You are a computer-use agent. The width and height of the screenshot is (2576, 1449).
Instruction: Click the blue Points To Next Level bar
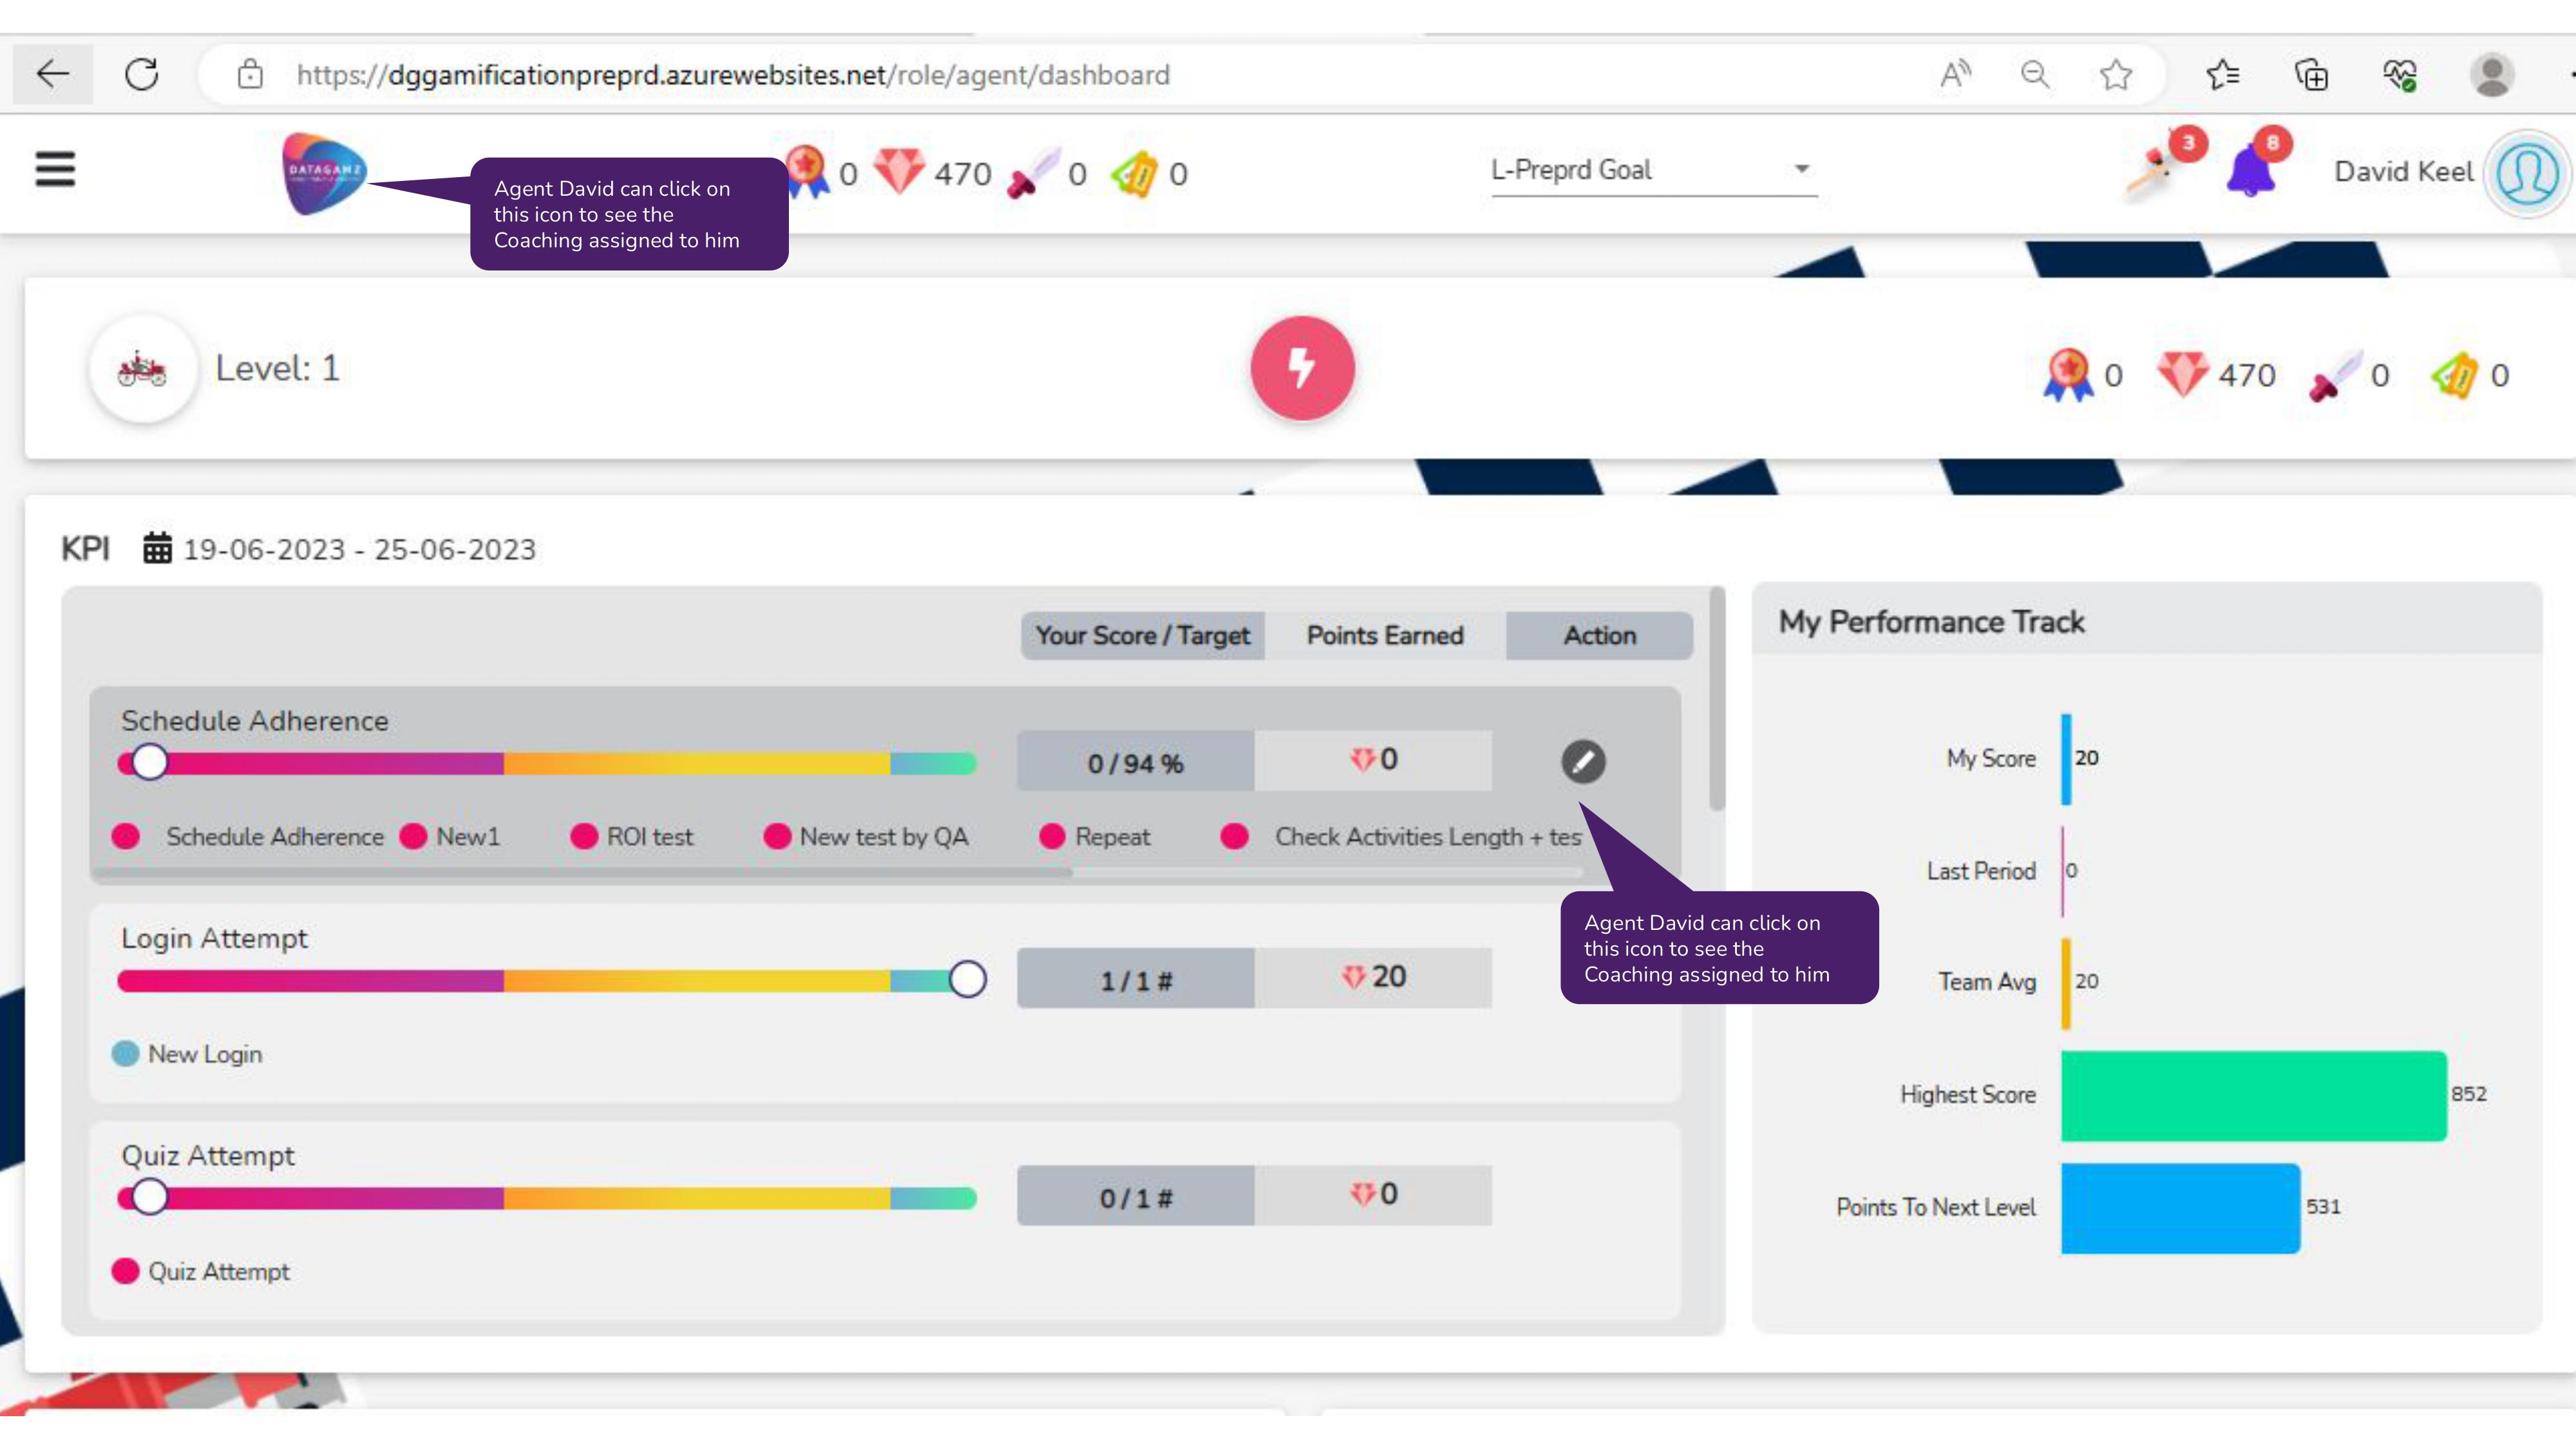click(x=2180, y=1208)
